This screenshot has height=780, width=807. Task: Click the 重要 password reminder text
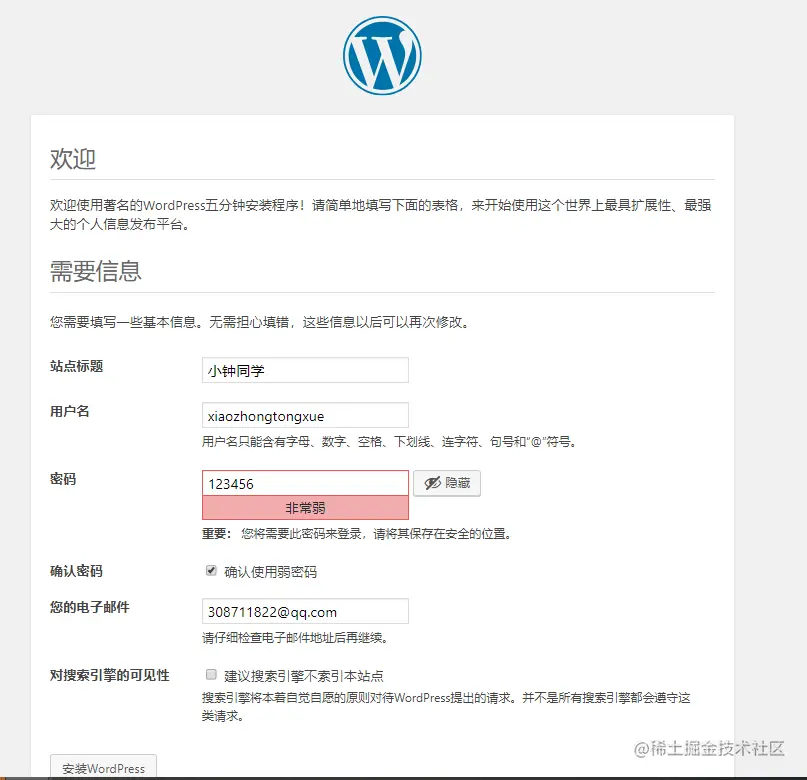coord(357,534)
